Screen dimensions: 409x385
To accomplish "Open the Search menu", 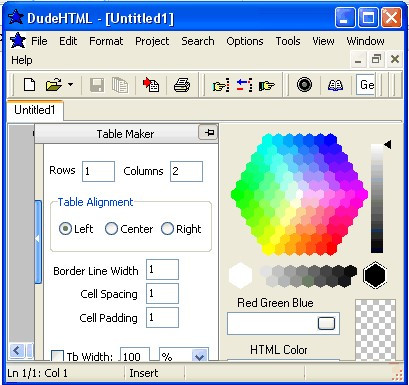I will [x=198, y=41].
